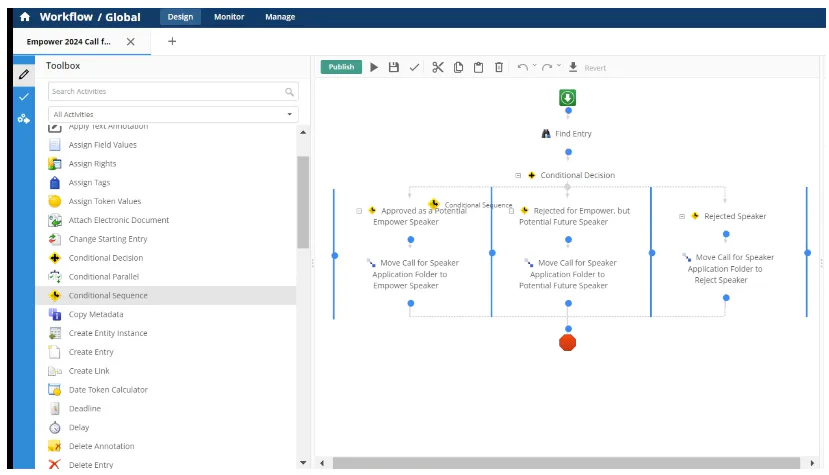Open the redo history dropdown arrow
Viewport: 829px width, 475px height.
point(559,66)
